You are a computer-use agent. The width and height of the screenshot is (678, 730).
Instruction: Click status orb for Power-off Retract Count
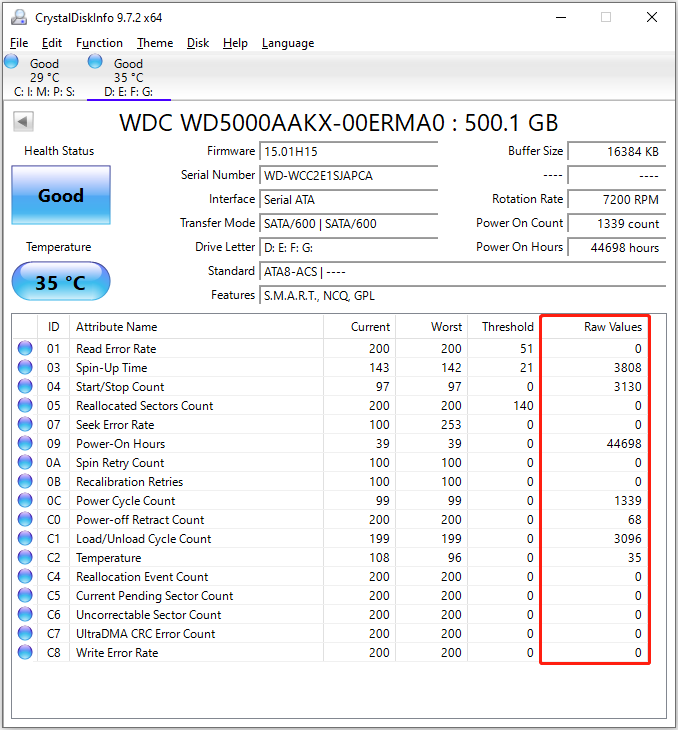click(x=25, y=520)
